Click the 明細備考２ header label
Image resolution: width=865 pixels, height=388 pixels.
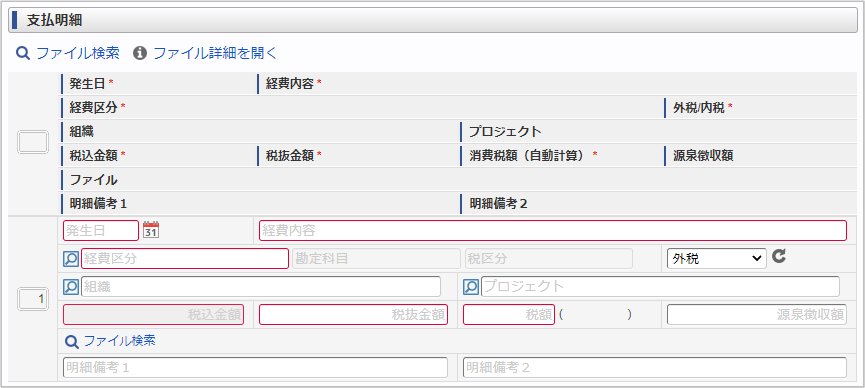pyautogui.click(x=499, y=204)
